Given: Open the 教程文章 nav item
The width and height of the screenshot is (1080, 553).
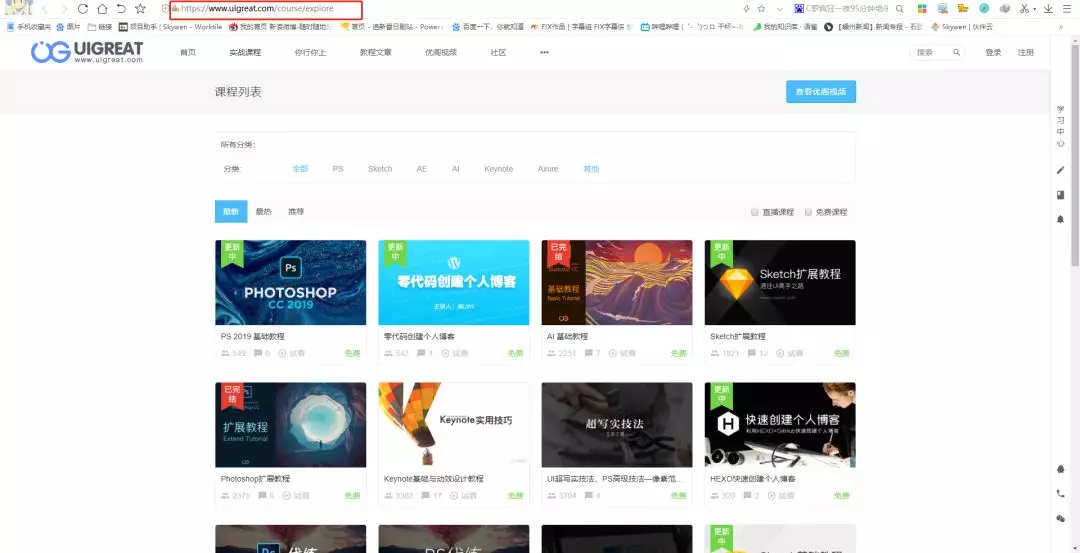Looking at the screenshot, I should point(375,52).
